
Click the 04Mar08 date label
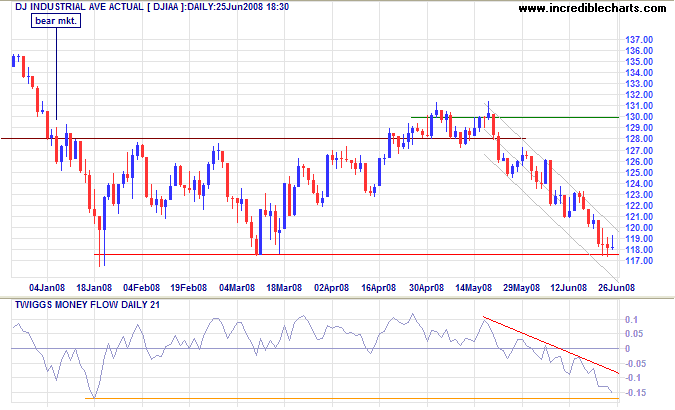pyautogui.click(x=237, y=288)
